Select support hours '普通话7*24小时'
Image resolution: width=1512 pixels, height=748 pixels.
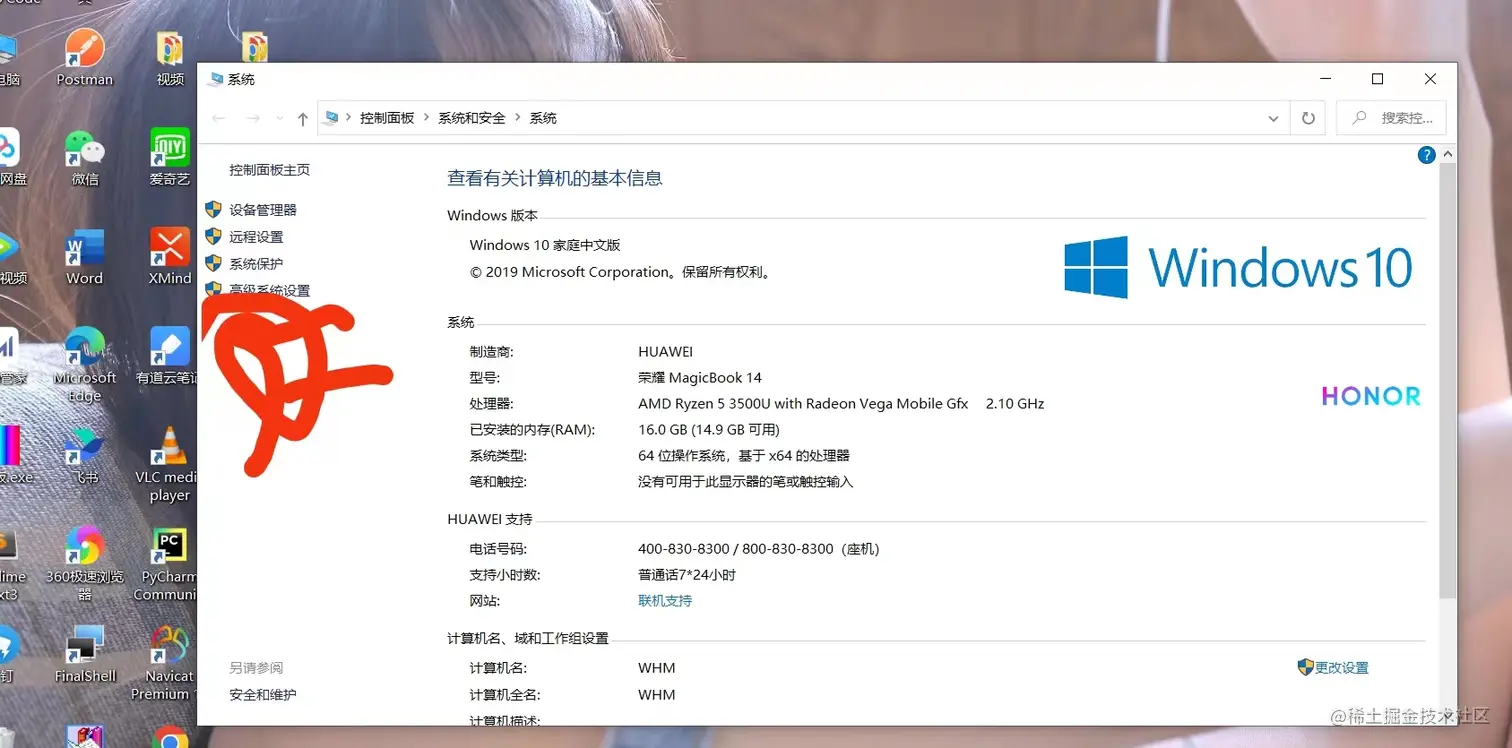coord(687,575)
